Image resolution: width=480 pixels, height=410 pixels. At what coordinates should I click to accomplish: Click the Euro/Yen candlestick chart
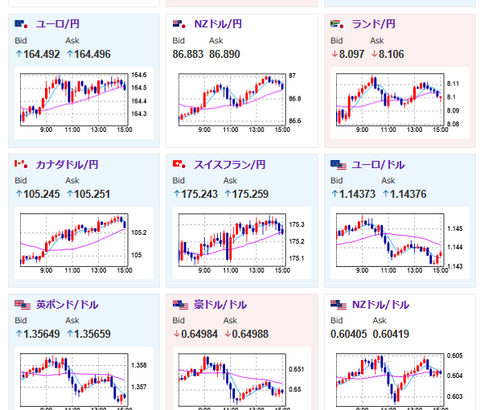tap(84, 103)
